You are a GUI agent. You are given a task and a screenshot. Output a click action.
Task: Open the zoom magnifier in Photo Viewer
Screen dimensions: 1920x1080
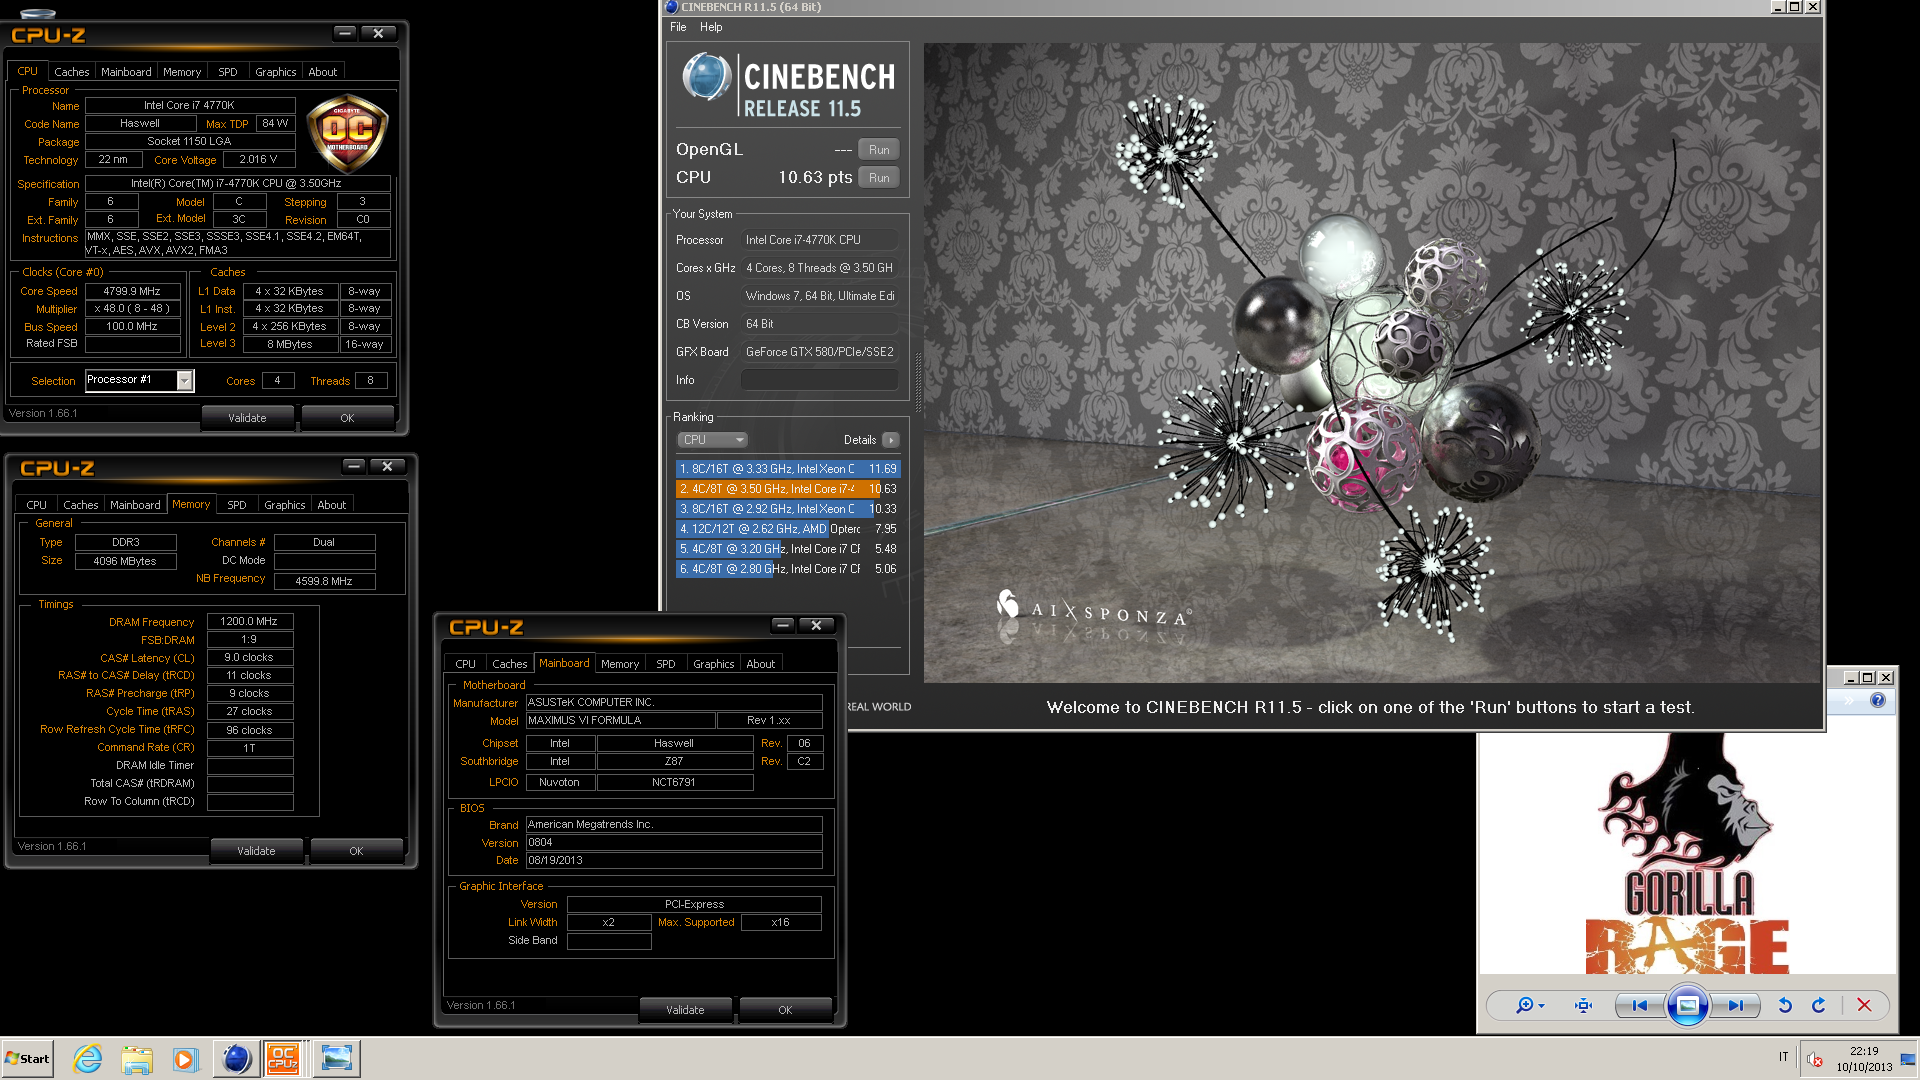tap(1529, 1005)
